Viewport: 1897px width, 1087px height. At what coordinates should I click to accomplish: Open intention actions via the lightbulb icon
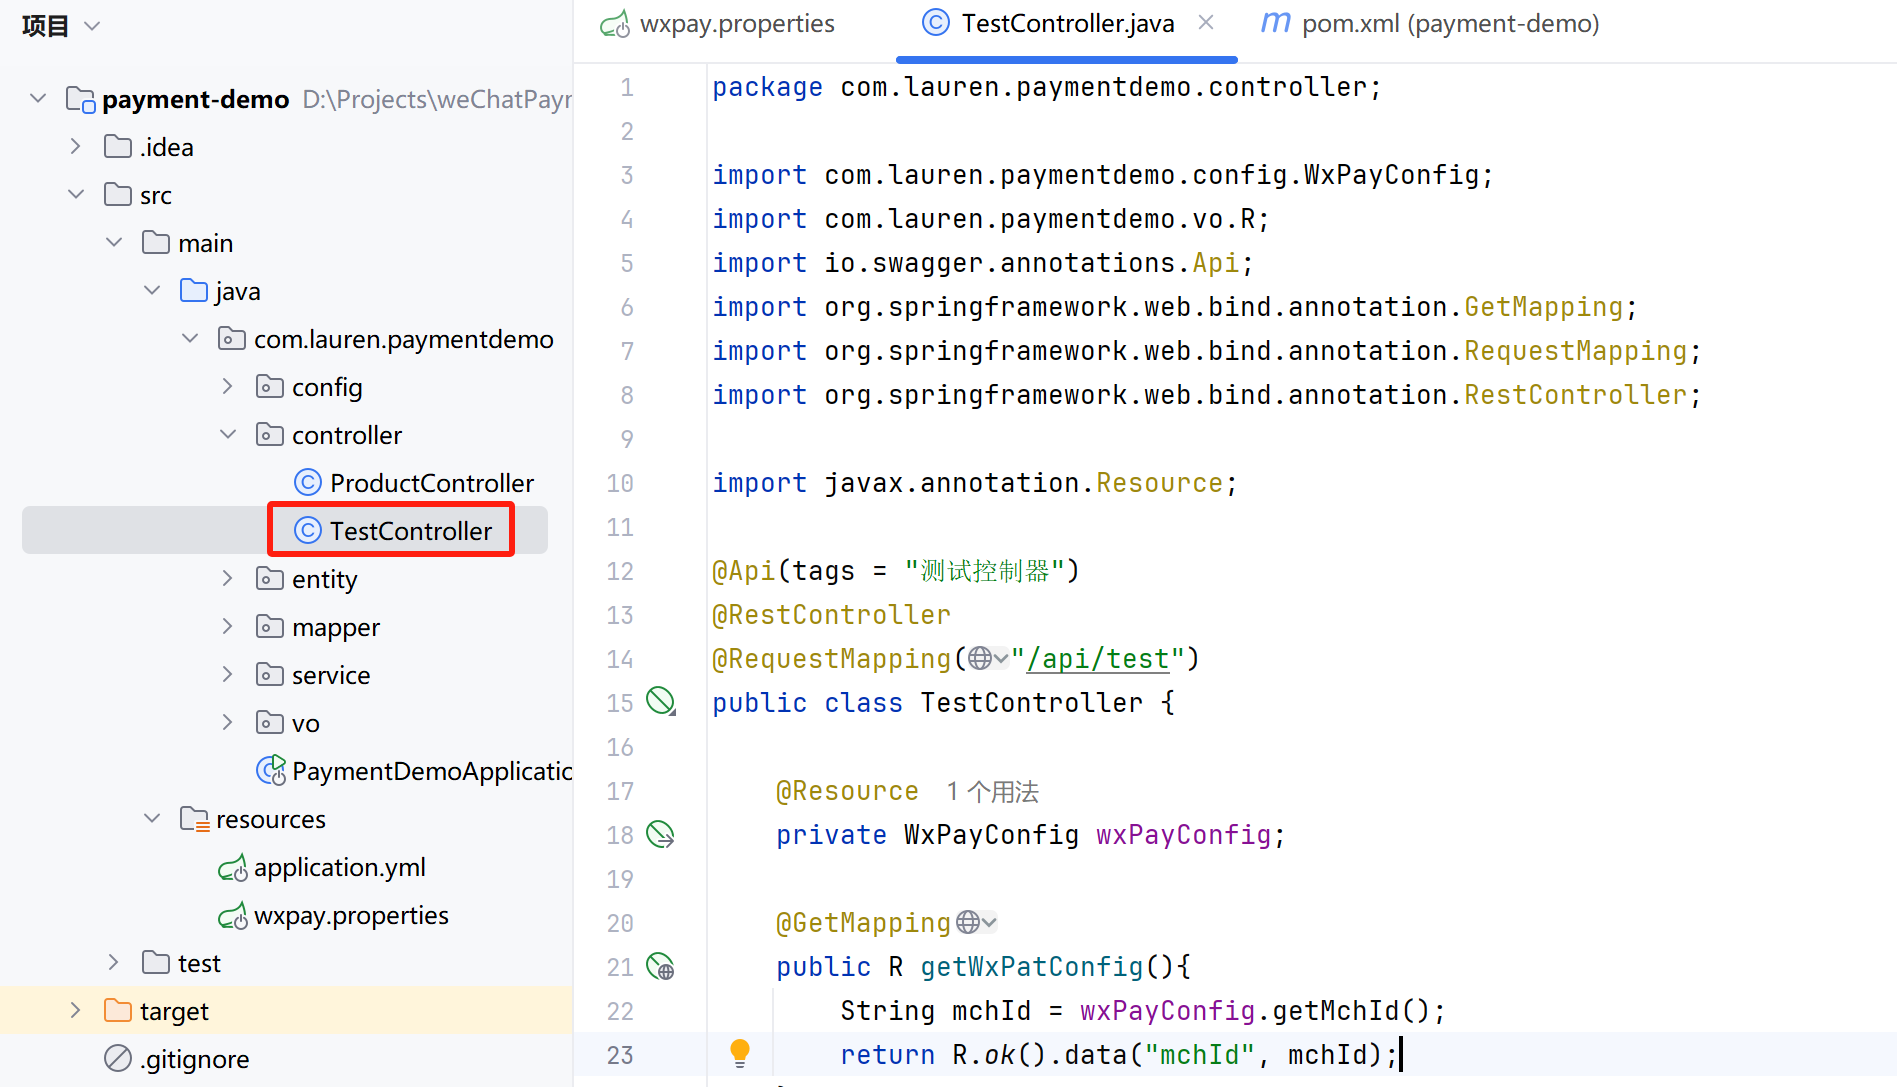(740, 1053)
